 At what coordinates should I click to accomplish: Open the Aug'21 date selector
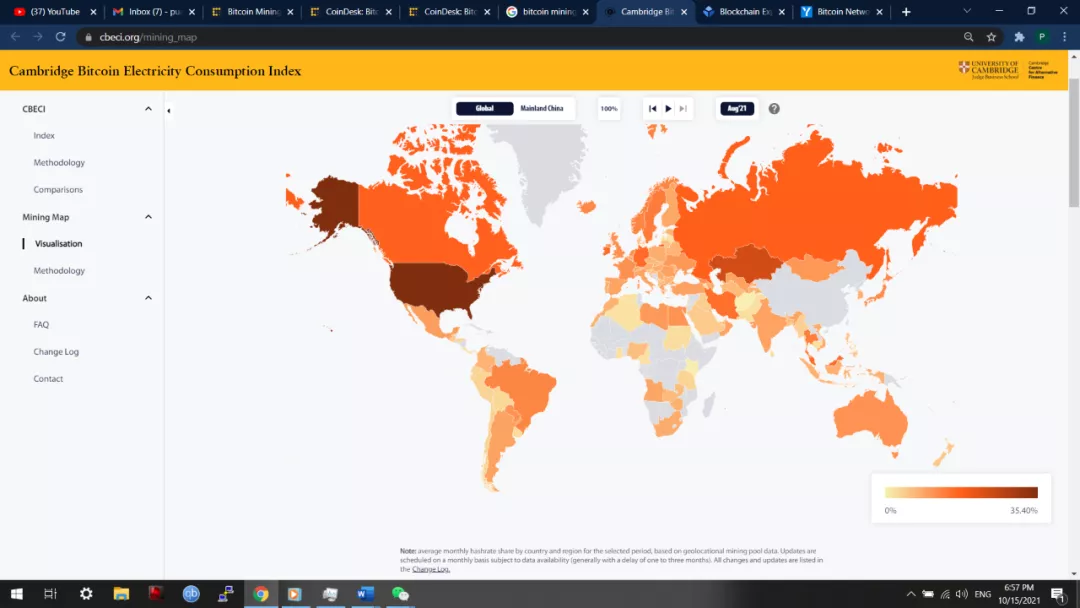(x=737, y=108)
